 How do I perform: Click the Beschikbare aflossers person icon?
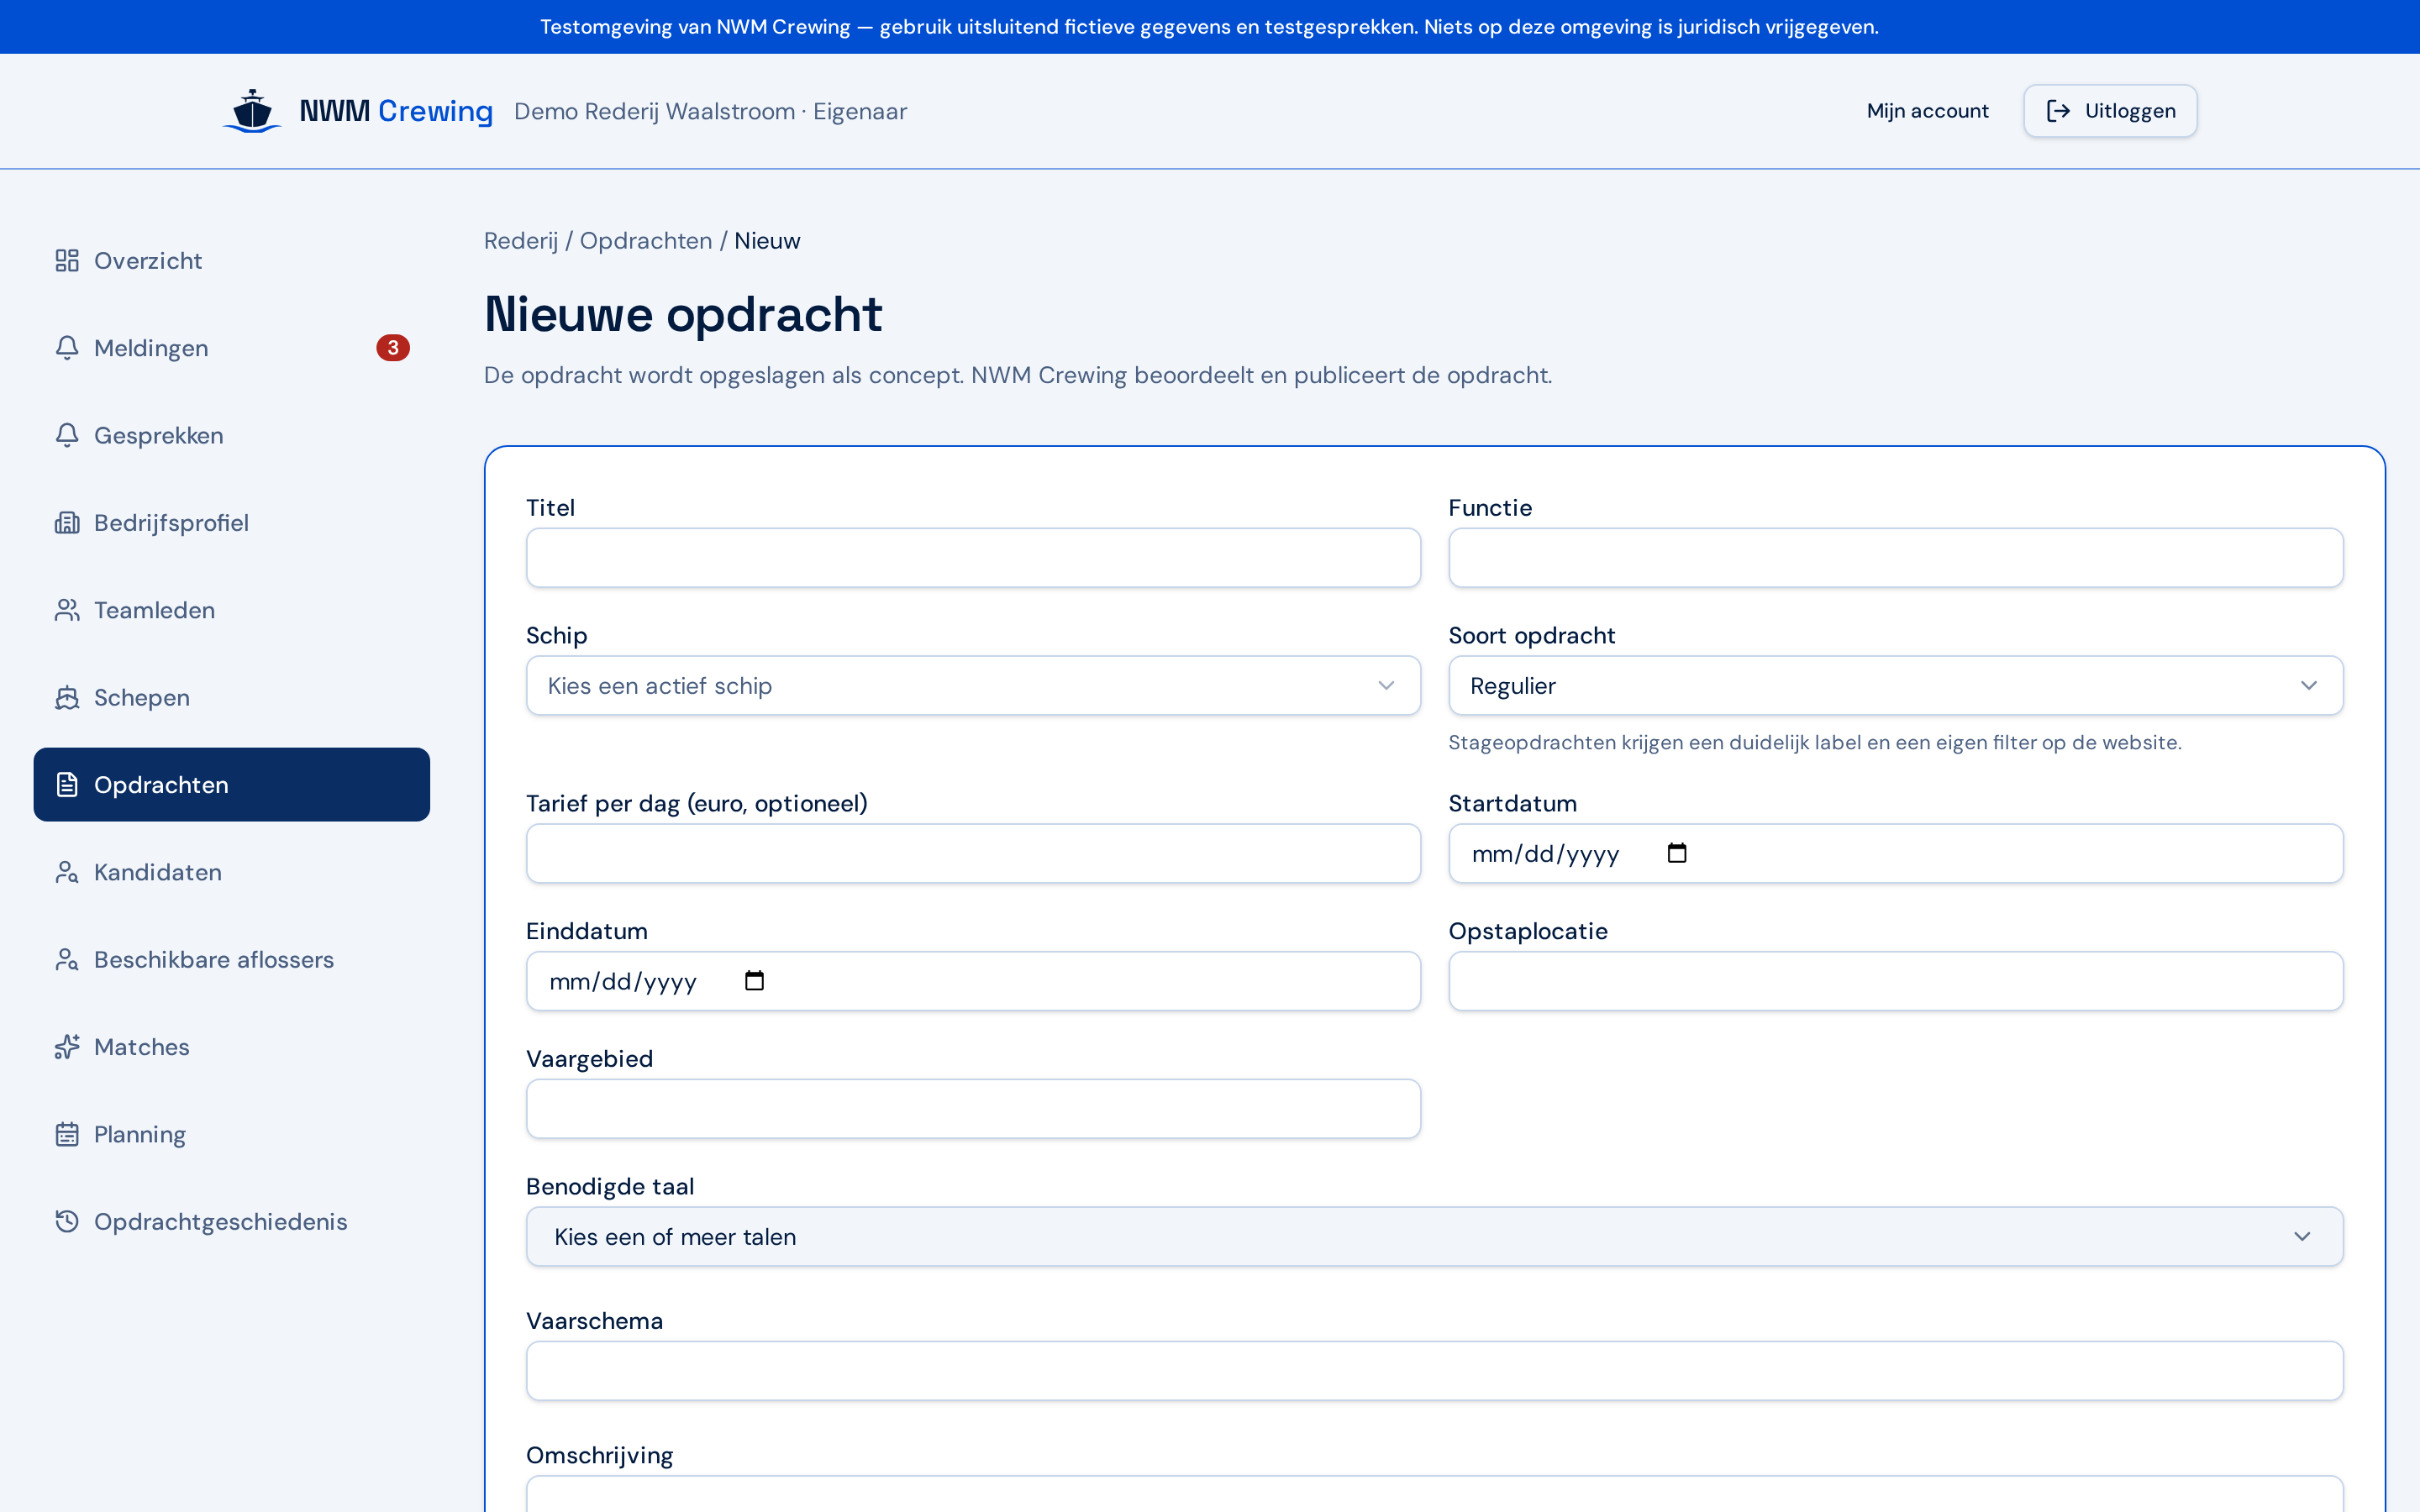[67, 959]
